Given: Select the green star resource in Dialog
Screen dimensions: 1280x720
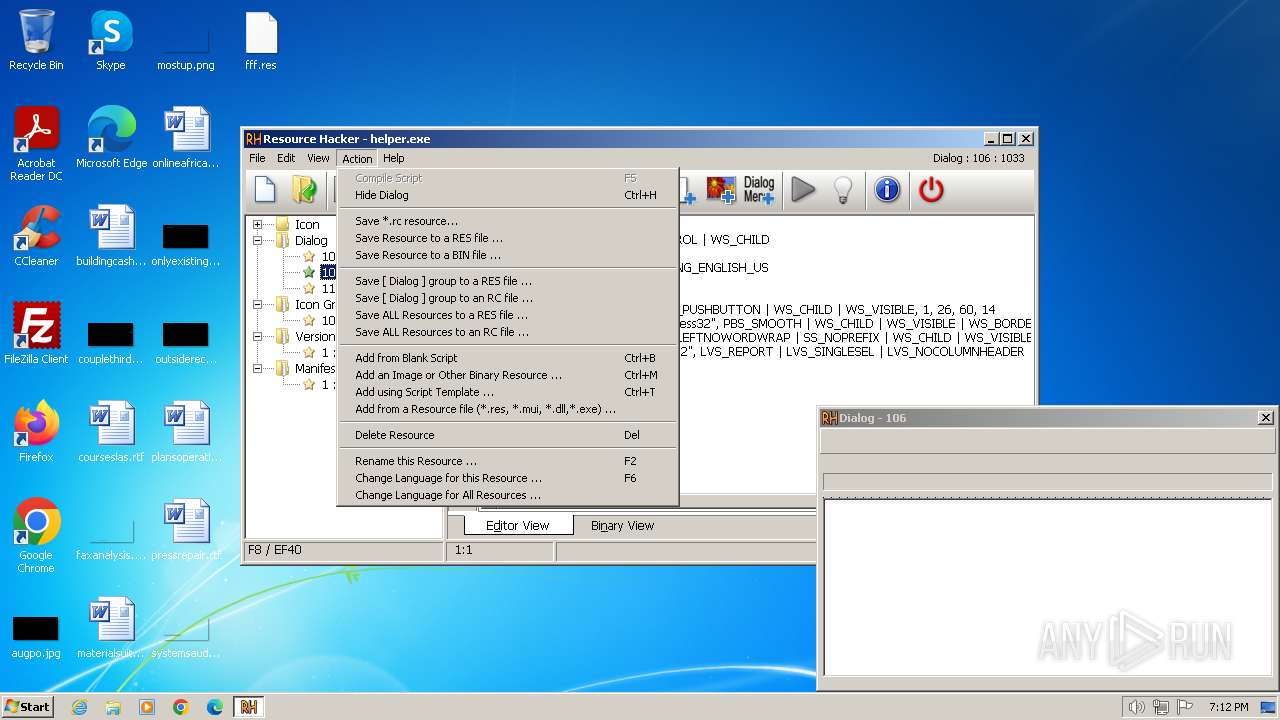Looking at the screenshot, I should click(x=309, y=272).
